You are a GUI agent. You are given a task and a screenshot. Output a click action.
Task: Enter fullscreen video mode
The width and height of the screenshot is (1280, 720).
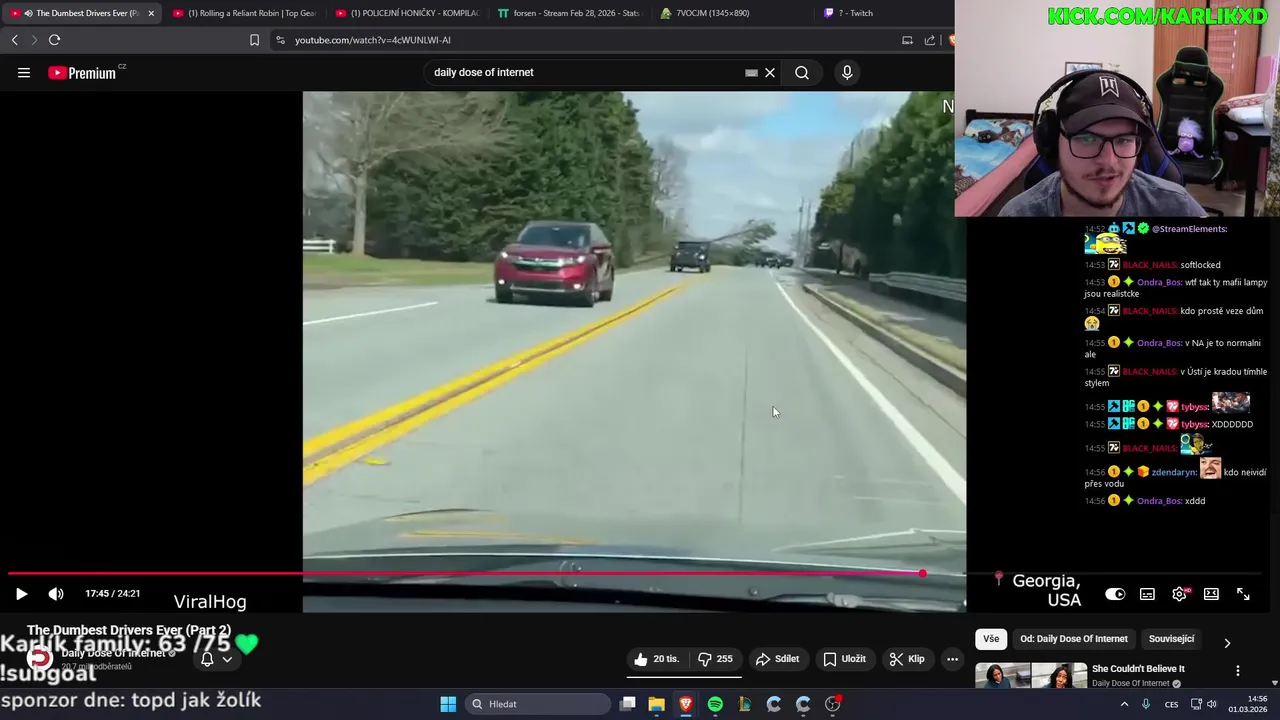coord(1243,594)
